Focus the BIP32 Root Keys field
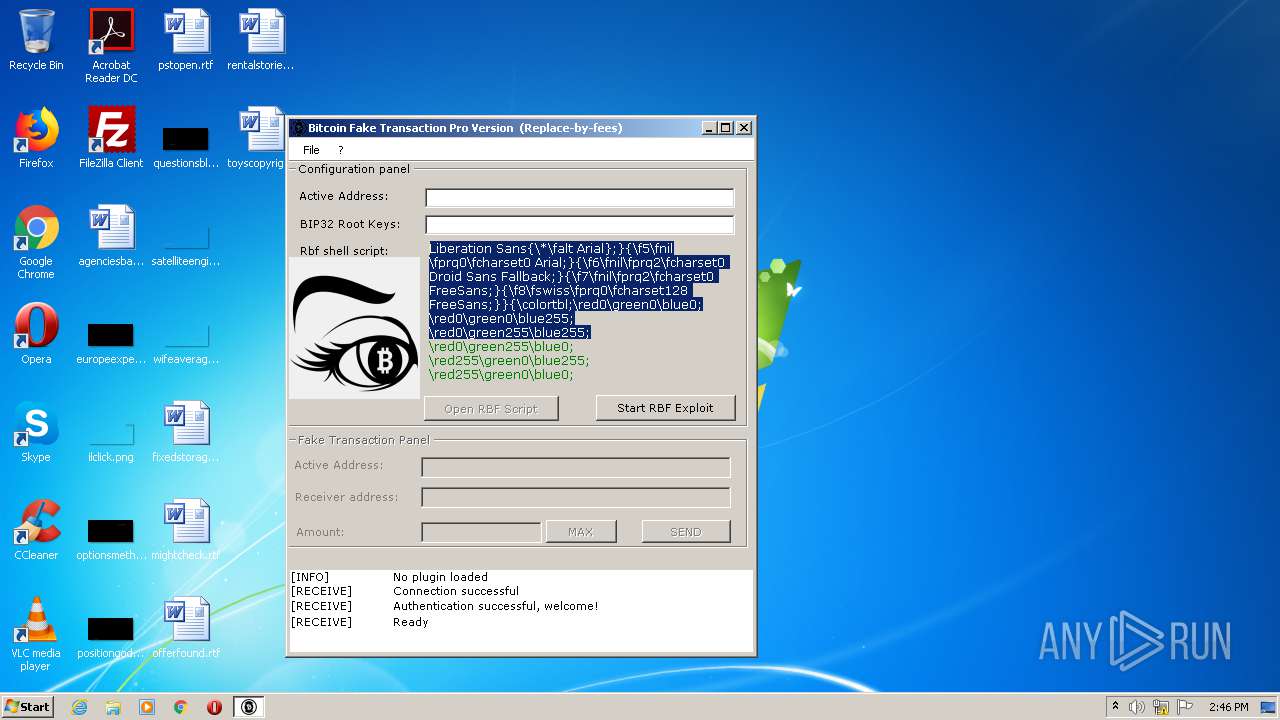Screen dimensions: 1280x720 pyautogui.click(x=580, y=225)
